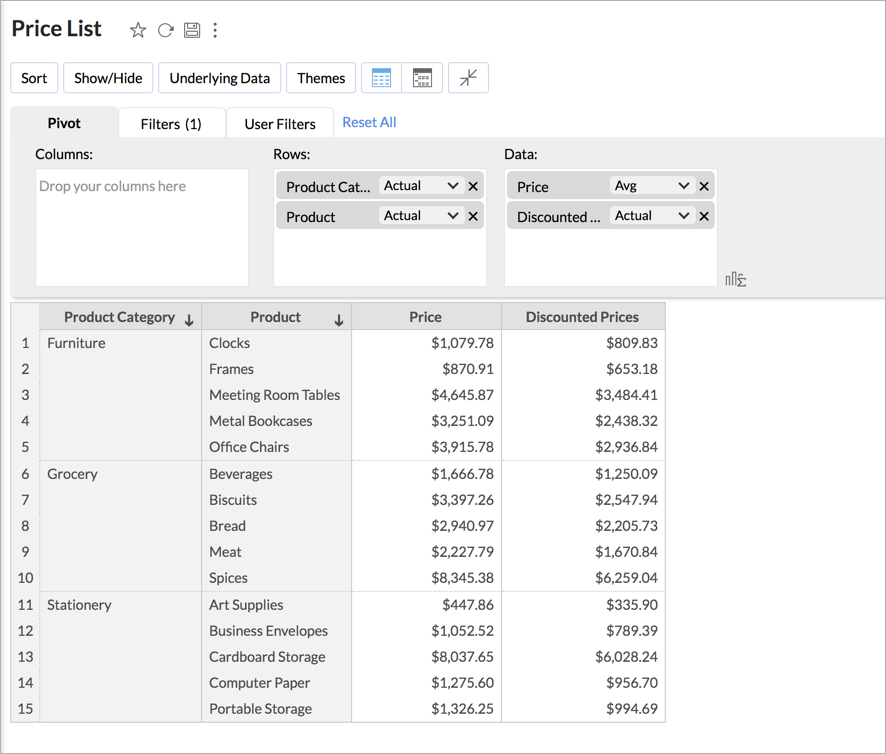Open the Themes options
Viewport: 886px width, 754px height.
point(320,77)
